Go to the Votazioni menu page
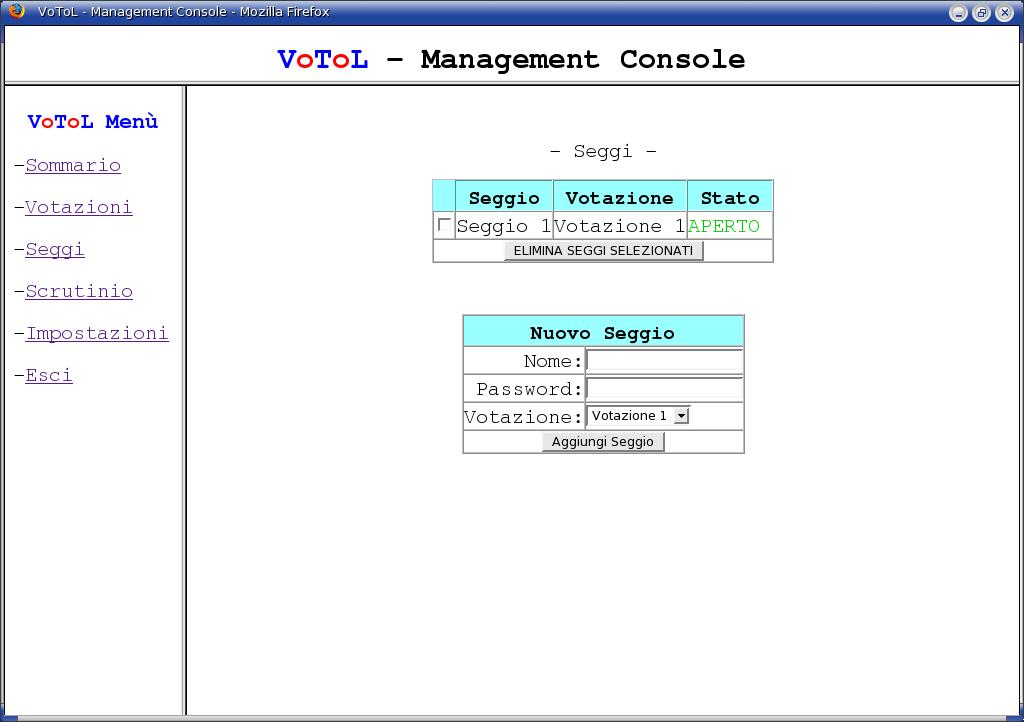The height and width of the screenshot is (722, 1024). pyautogui.click(x=79, y=207)
